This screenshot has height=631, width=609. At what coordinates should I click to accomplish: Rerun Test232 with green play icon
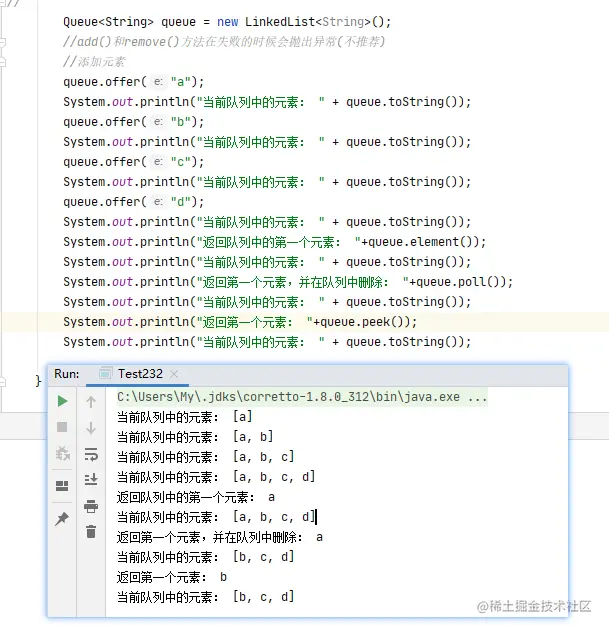(x=62, y=401)
